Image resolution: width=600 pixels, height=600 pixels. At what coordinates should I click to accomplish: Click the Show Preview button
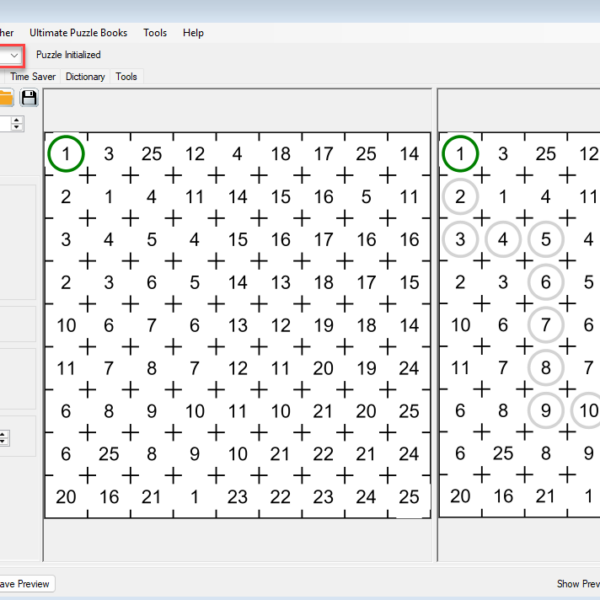point(577,583)
